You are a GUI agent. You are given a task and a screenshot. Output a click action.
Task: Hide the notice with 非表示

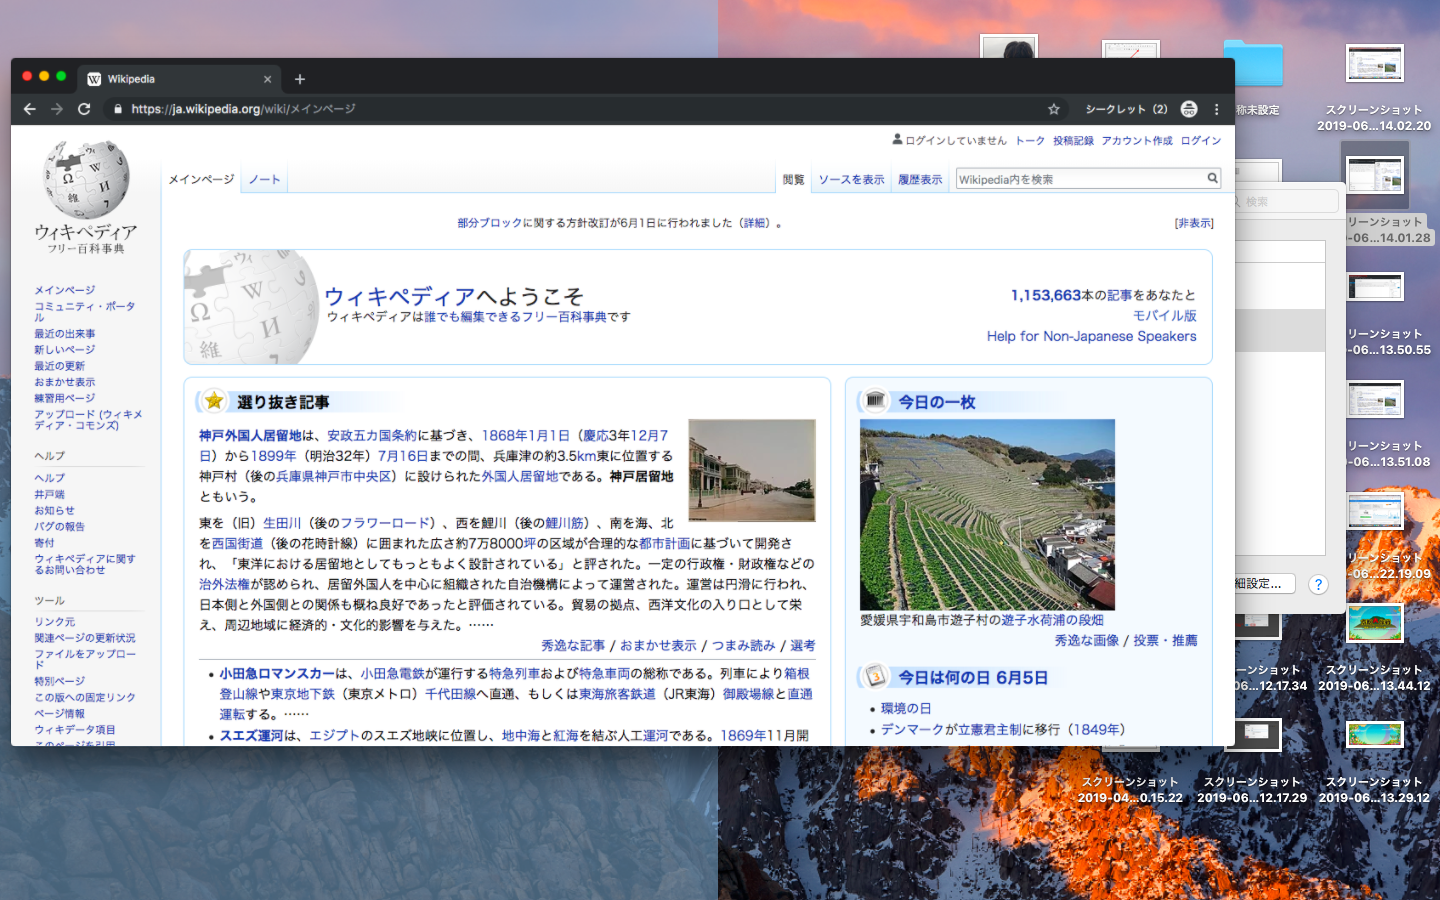tap(1194, 223)
